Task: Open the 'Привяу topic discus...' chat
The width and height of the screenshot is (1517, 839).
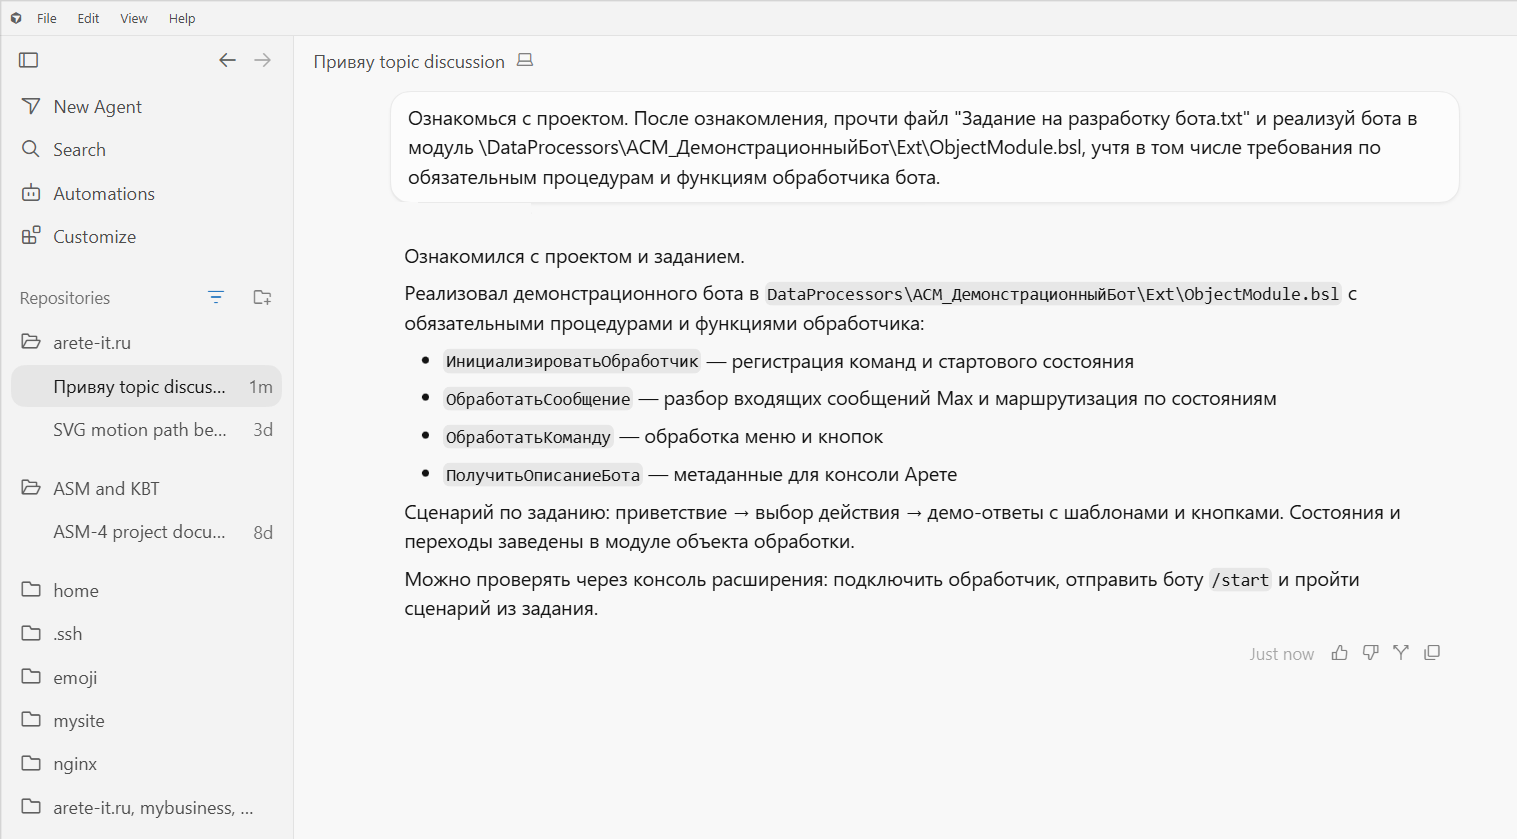Action: point(146,386)
